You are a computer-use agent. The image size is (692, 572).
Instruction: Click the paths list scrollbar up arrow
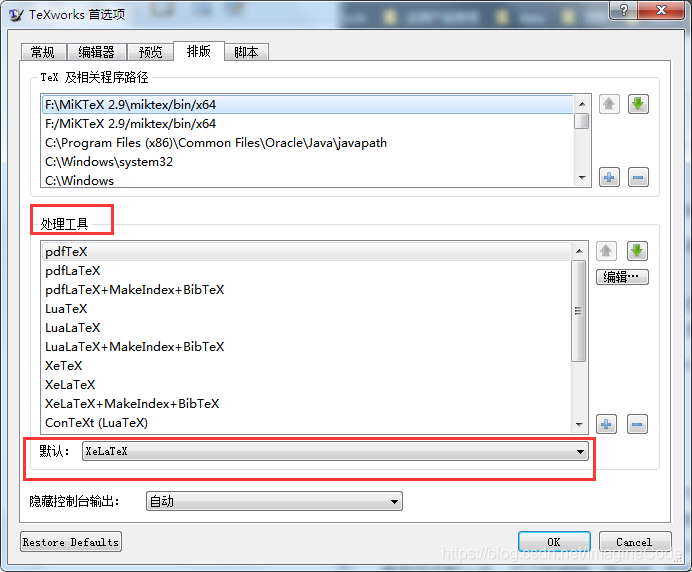582,104
